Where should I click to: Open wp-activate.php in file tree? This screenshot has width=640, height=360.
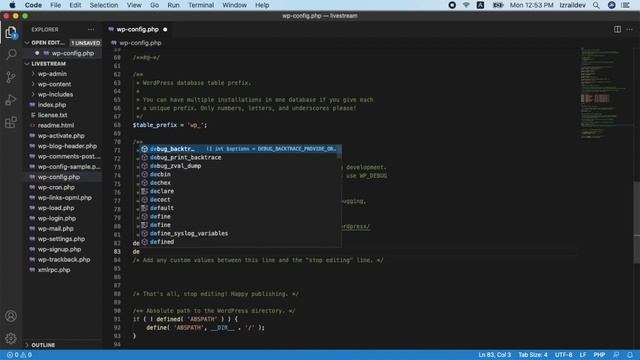tap(62, 136)
